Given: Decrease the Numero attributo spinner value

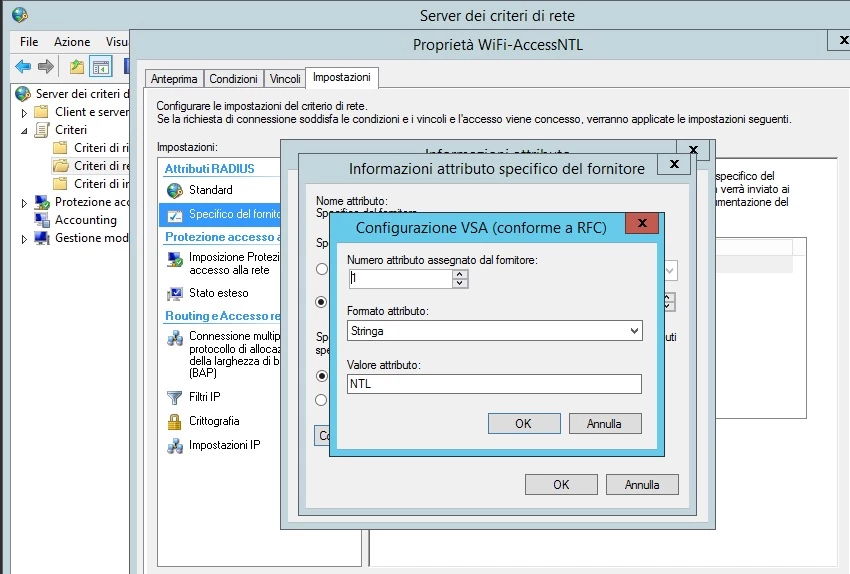Looking at the screenshot, I should pyautogui.click(x=460, y=283).
